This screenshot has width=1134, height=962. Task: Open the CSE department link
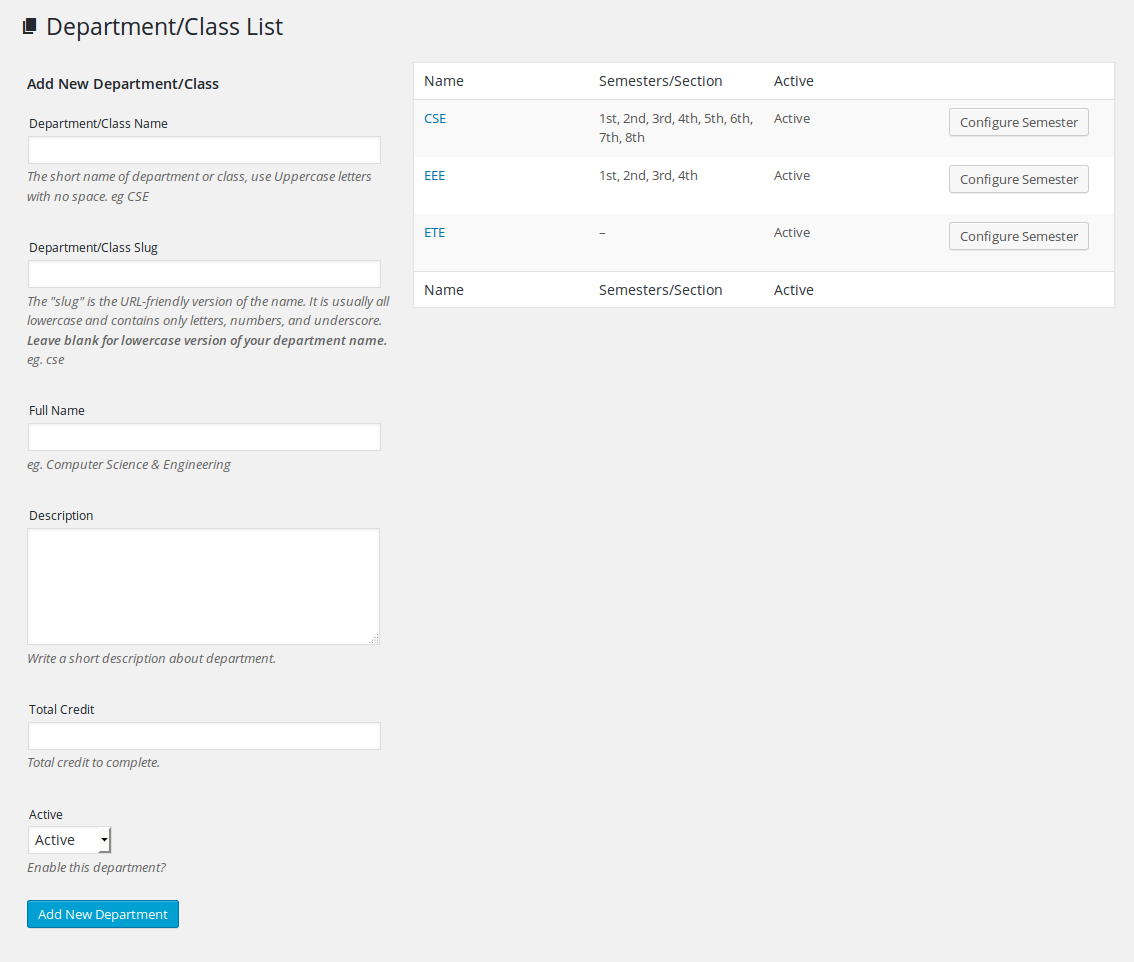pos(435,118)
